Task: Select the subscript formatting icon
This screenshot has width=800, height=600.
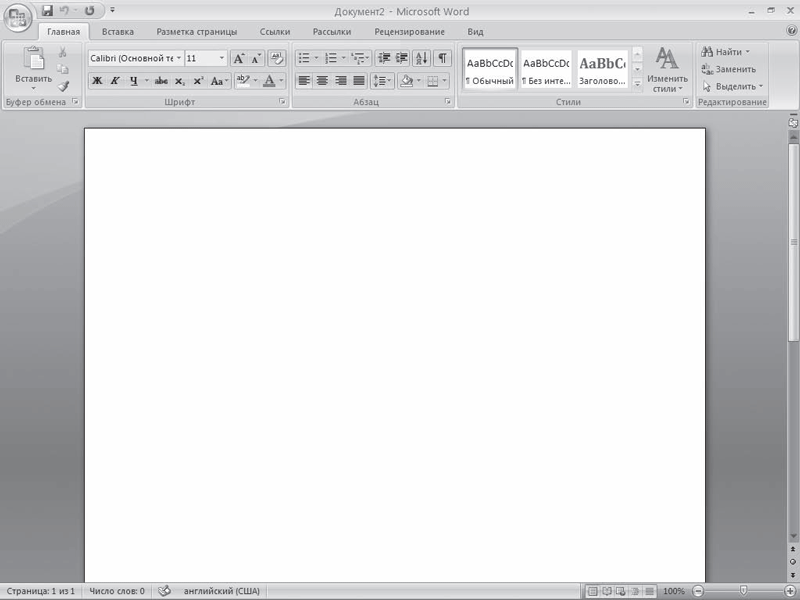Action: (x=180, y=79)
